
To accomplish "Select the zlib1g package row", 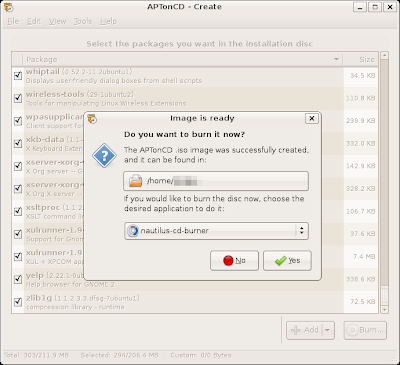I will pos(195,302).
